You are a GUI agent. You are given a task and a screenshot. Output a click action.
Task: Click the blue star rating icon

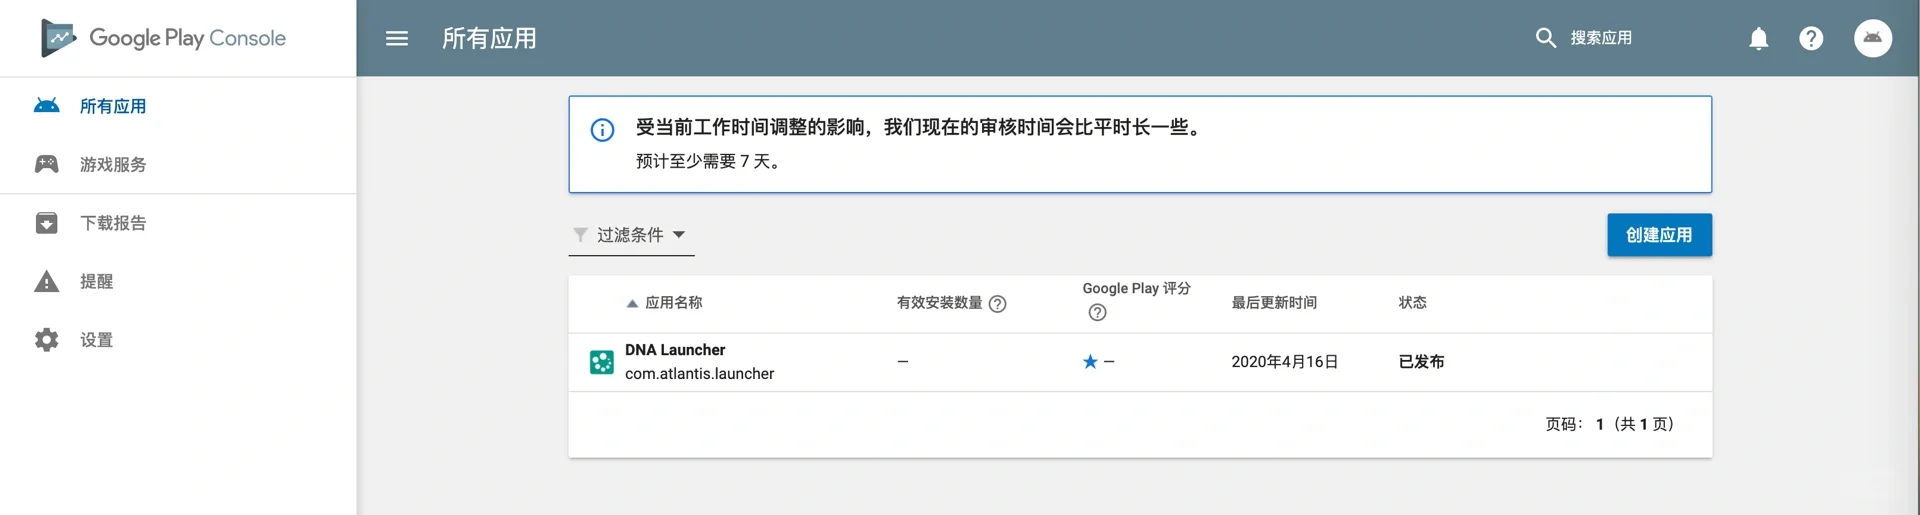pos(1090,361)
